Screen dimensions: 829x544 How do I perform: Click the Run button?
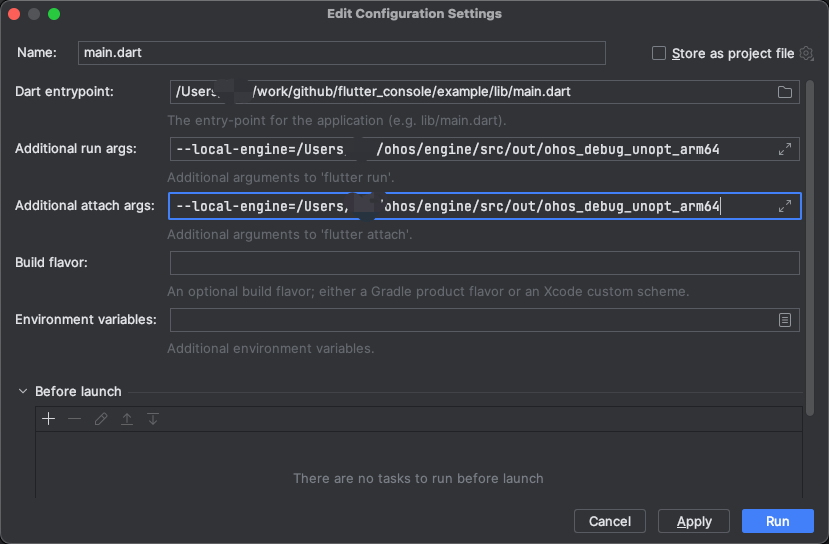click(778, 521)
